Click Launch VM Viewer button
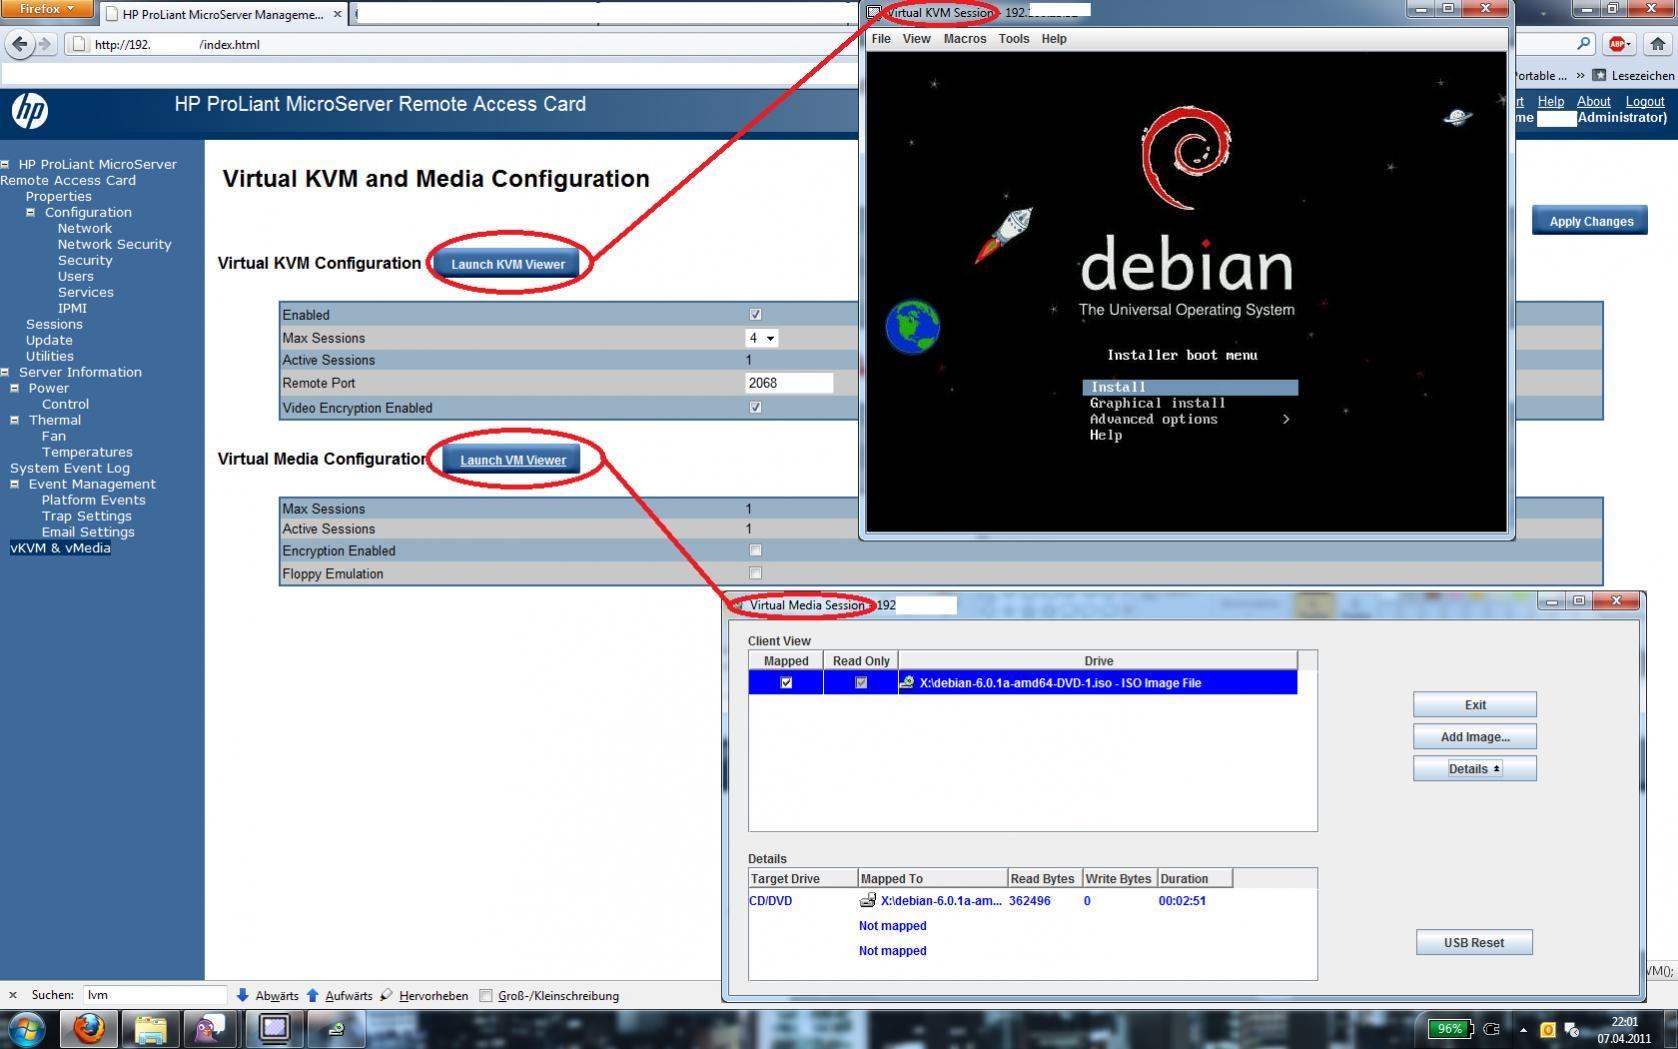This screenshot has height=1049, width=1678. [x=513, y=460]
